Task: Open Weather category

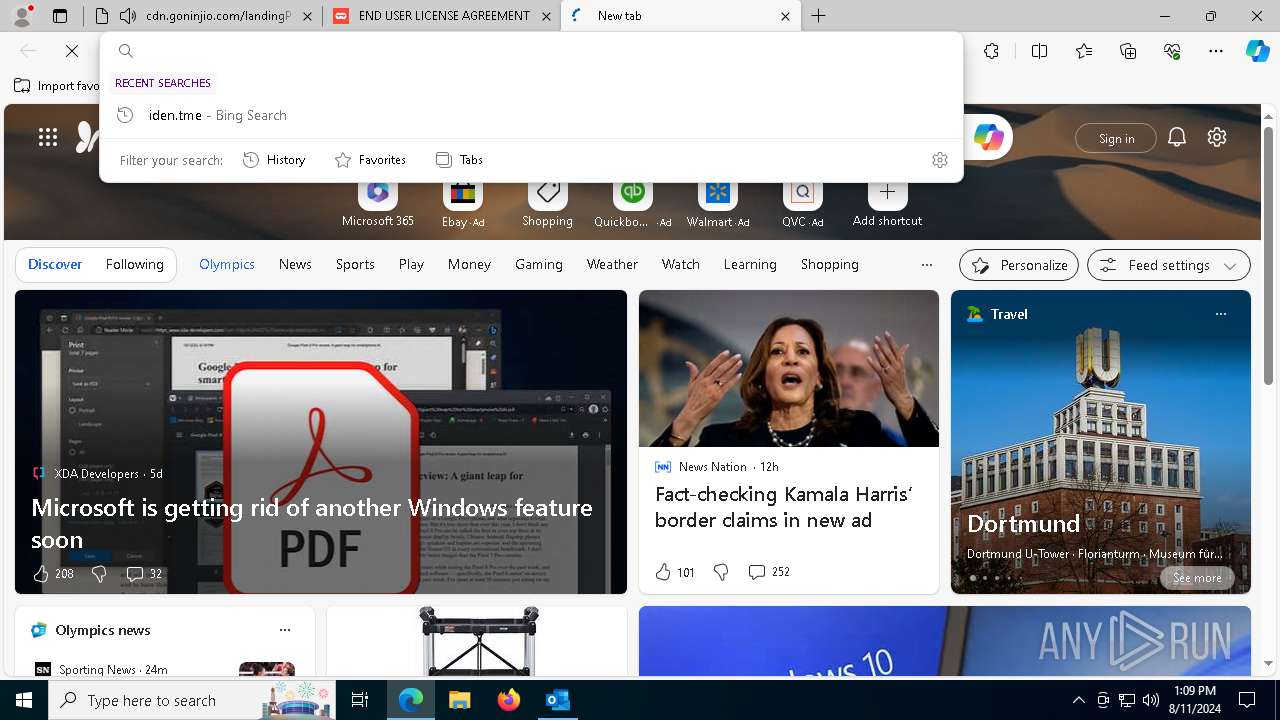Action: (612, 264)
